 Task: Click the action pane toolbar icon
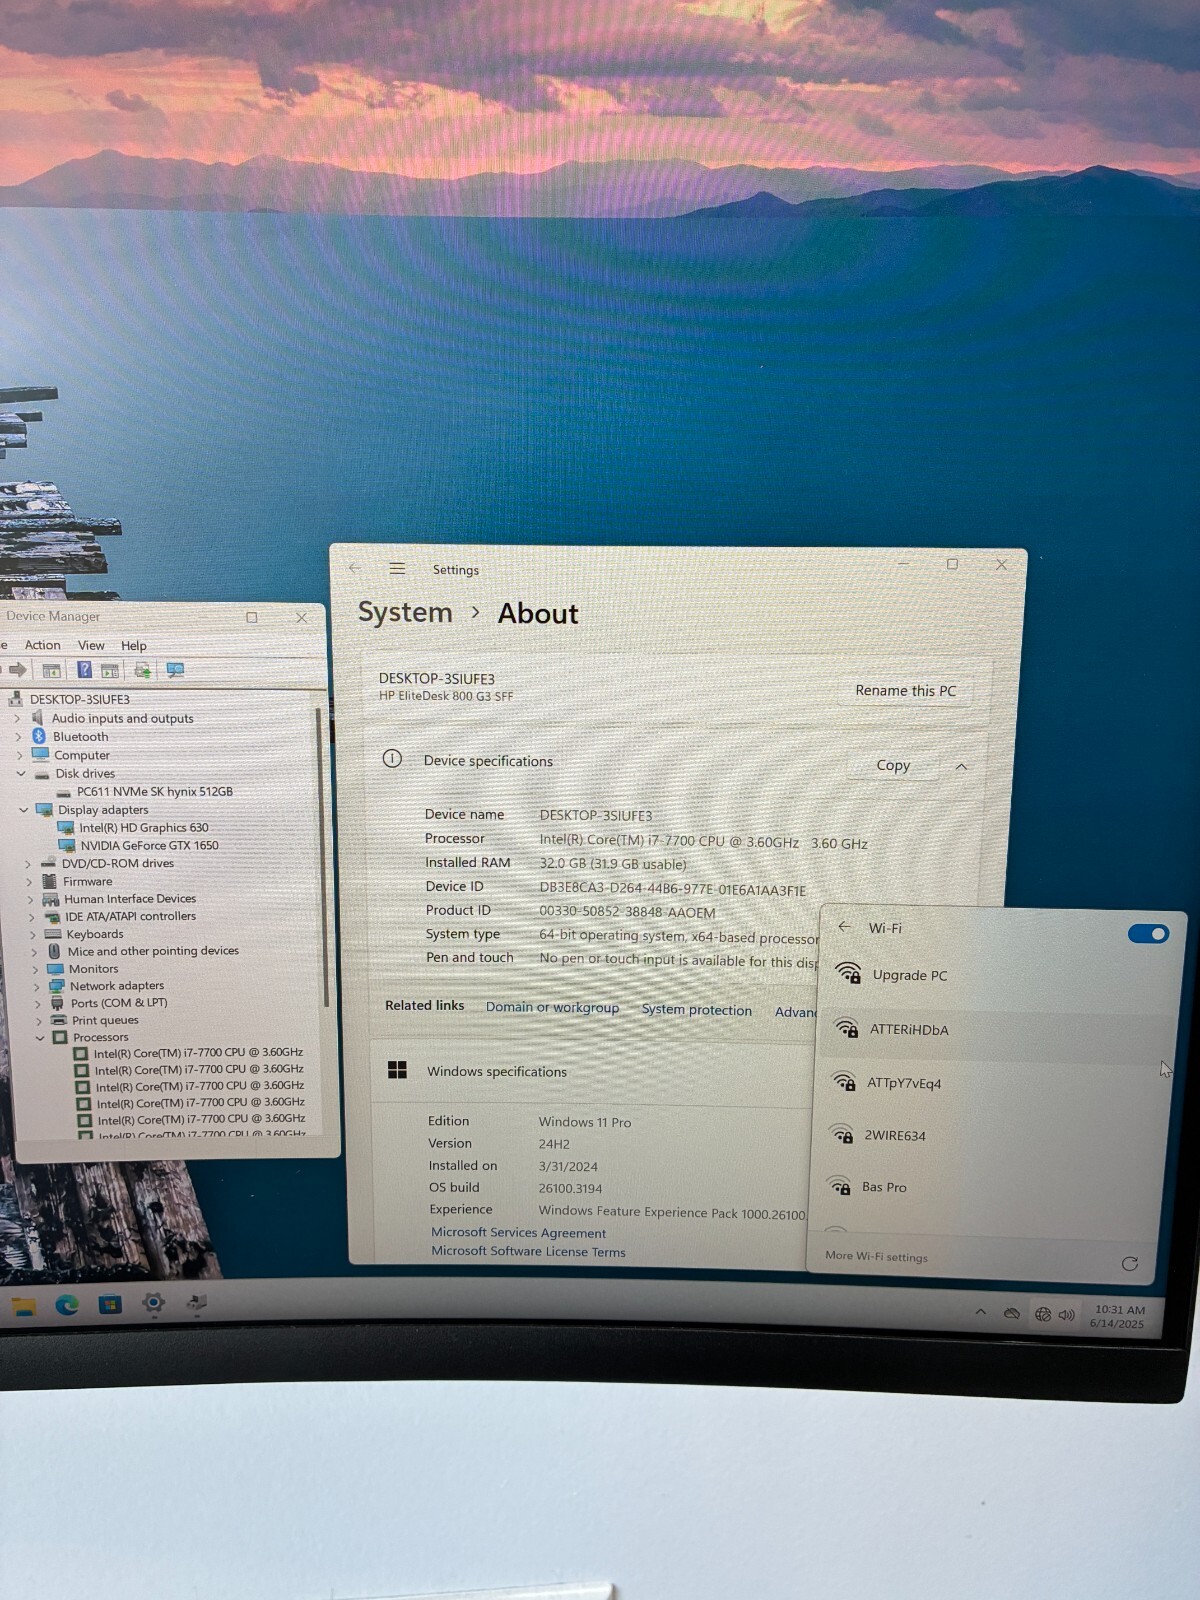(x=110, y=670)
